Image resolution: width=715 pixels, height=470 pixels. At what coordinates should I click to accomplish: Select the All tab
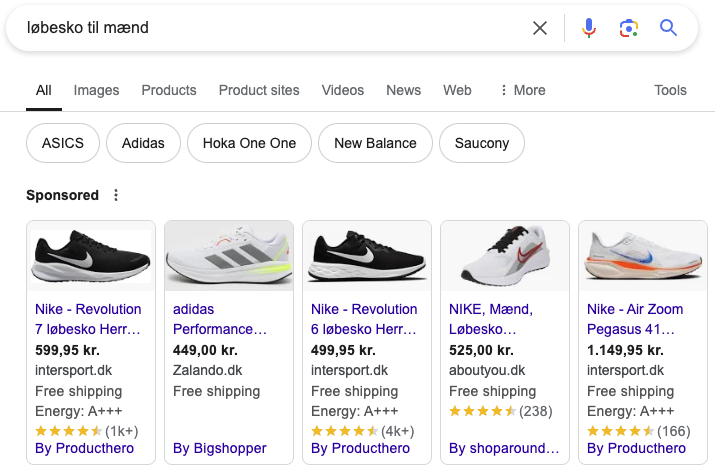click(x=44, y=90)
